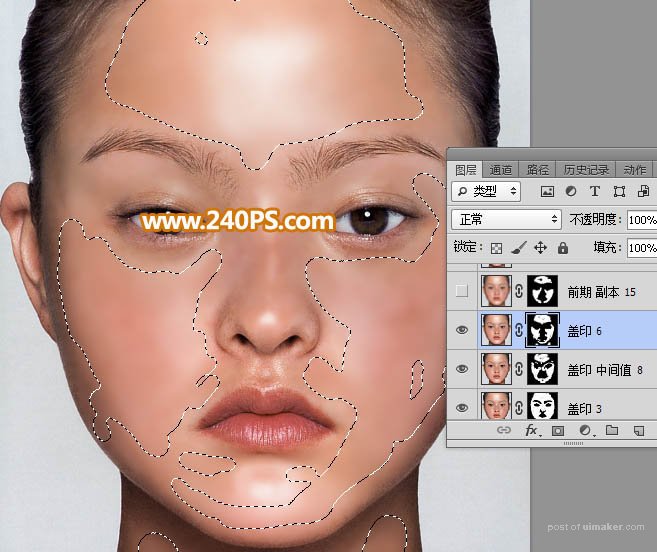
Task: Filter layers by pixel image type
Action: pyautogui.click(x=547, y=192)
